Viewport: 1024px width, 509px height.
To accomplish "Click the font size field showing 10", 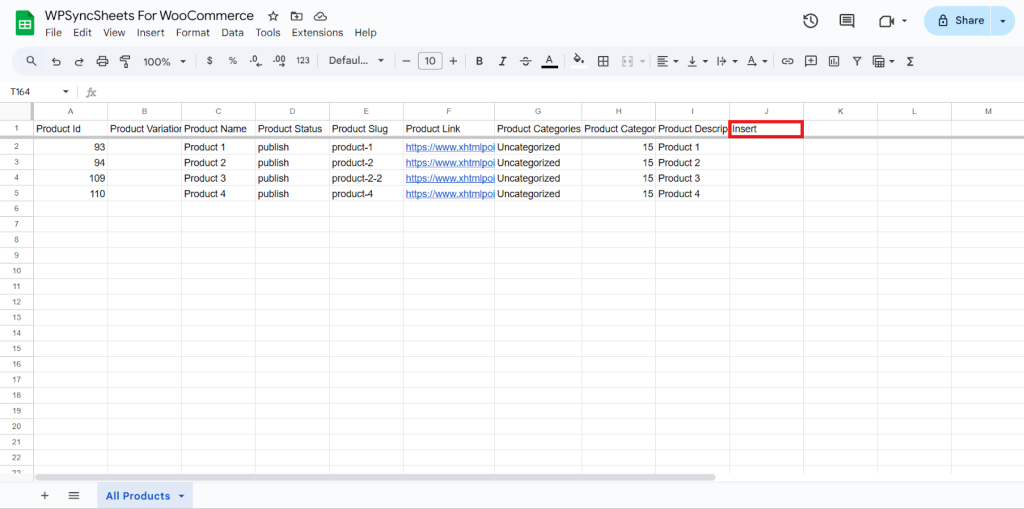I will click(430, 61).
